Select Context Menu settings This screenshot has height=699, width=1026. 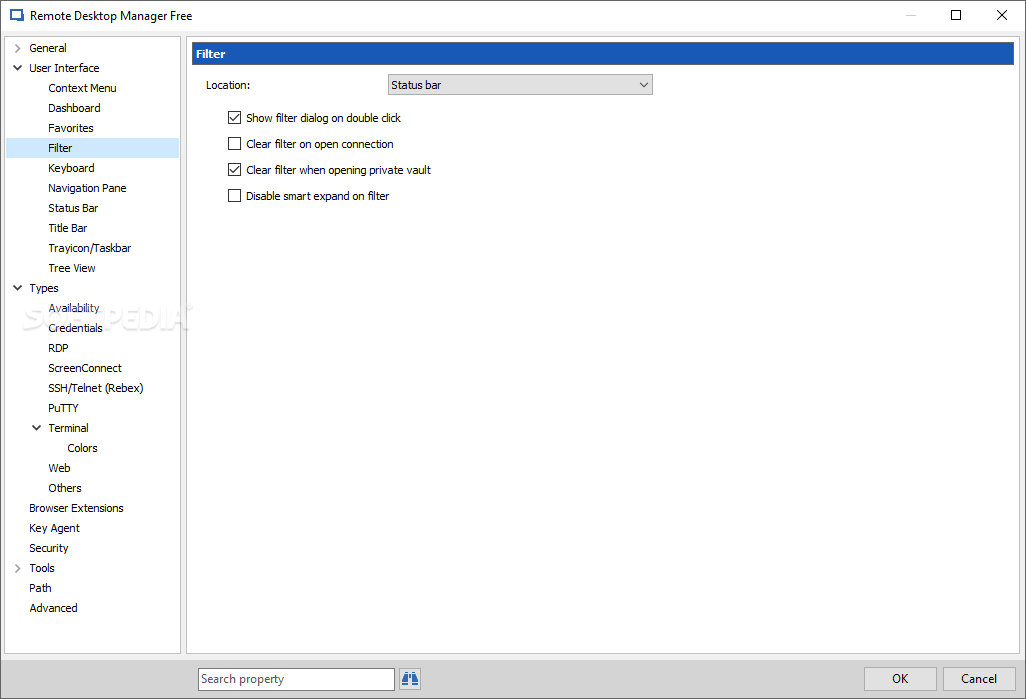click(x=82, y=88)
